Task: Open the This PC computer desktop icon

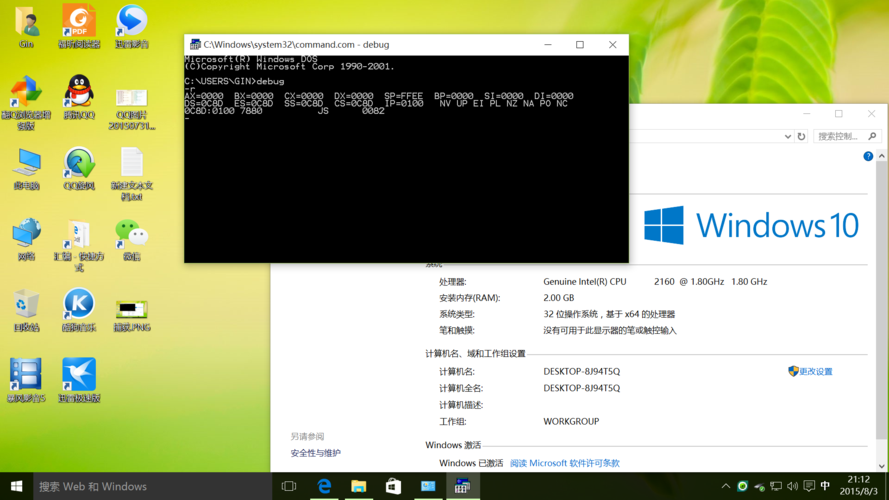Action: [26, 168]
